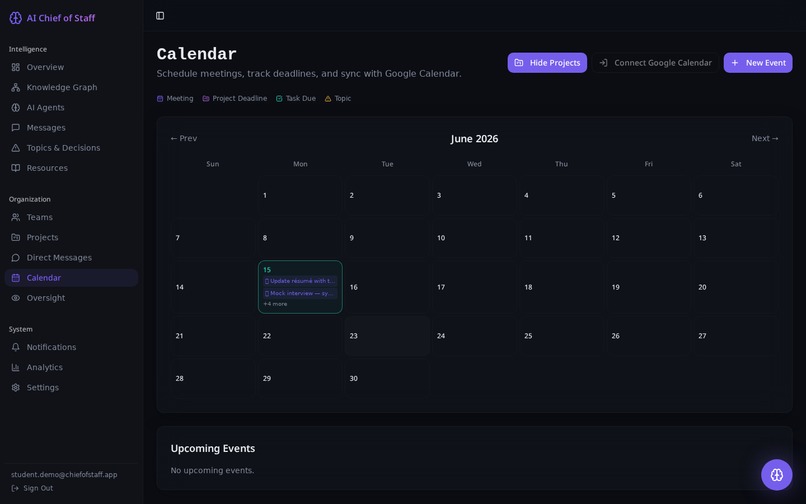
Task: Select June 12 on the calendar
Action: [649, 238]
